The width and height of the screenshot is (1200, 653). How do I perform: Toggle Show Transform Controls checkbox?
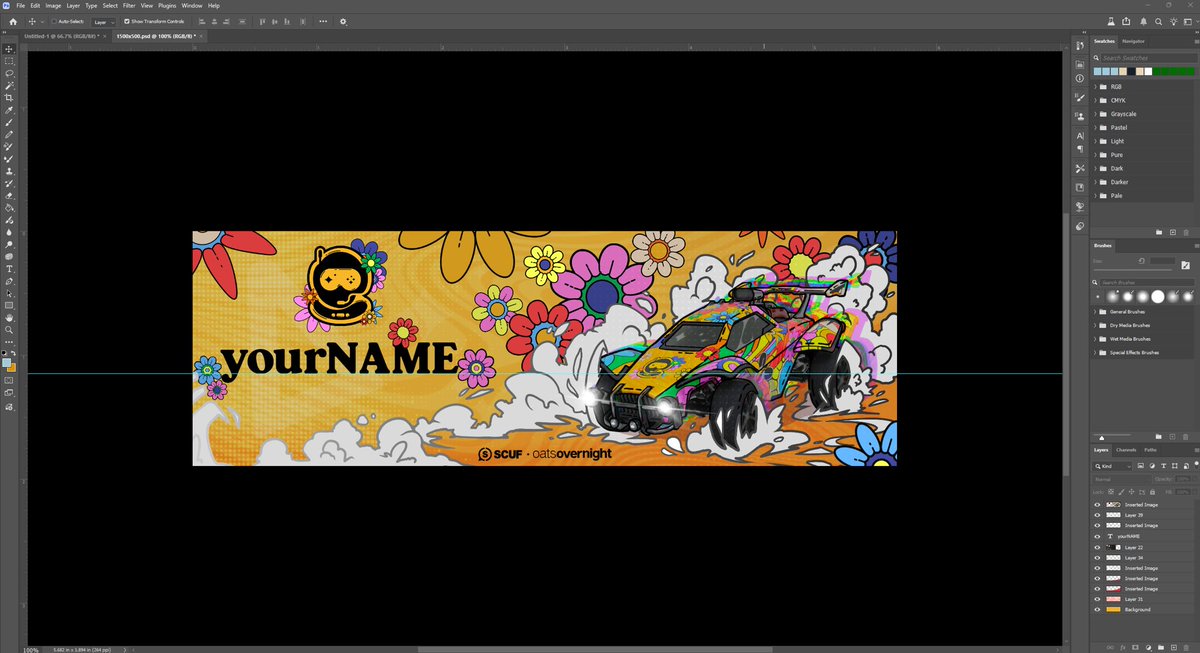(x=127, y=21)
